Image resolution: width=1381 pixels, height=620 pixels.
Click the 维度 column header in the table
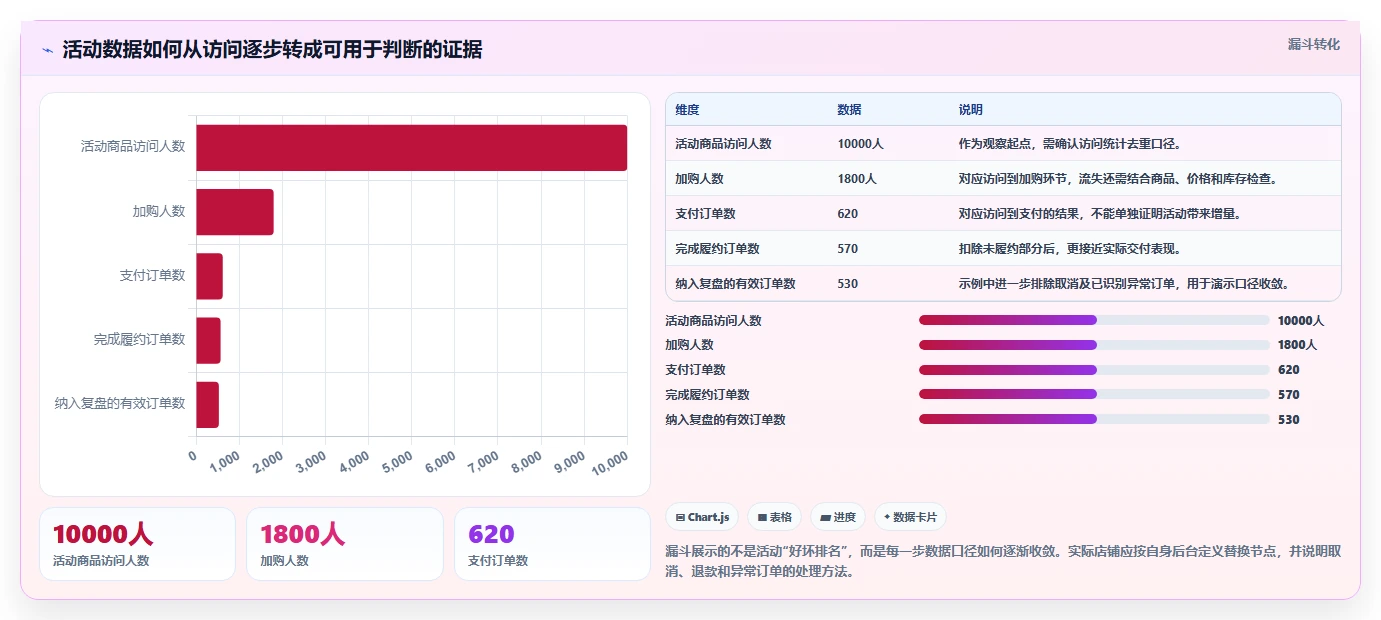coord(687,109)
